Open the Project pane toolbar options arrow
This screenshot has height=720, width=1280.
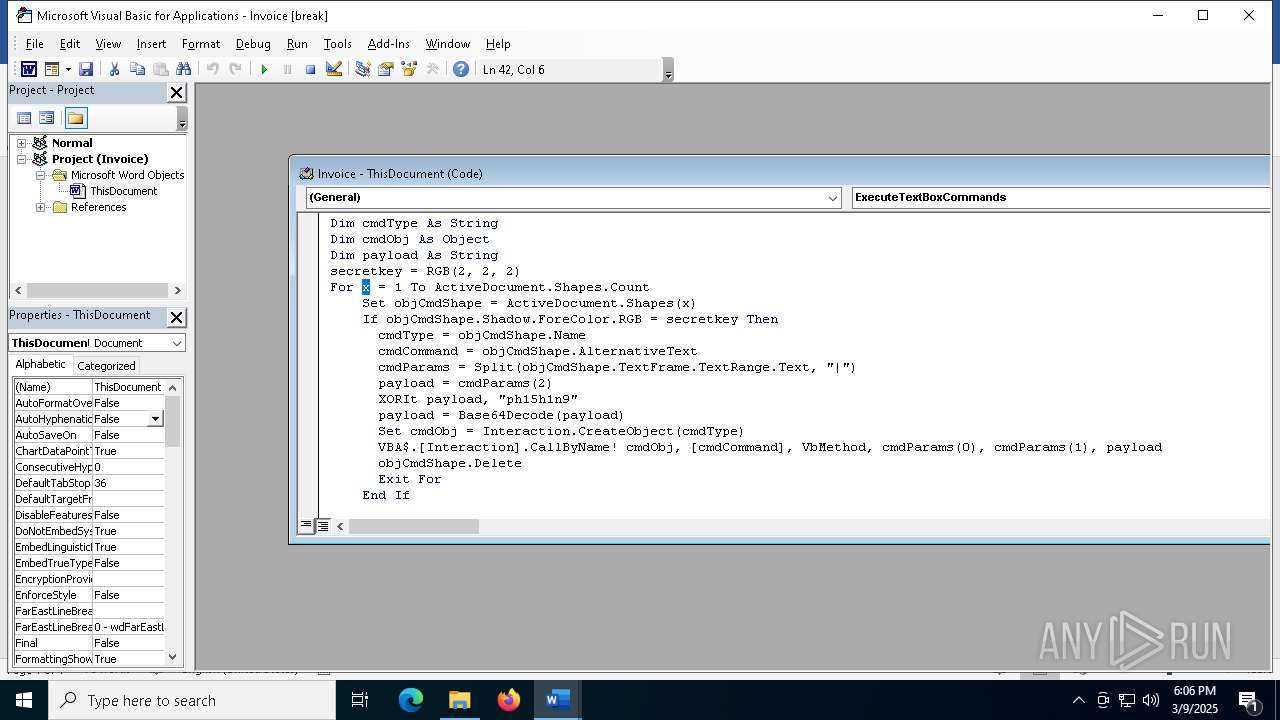[182, 119]
